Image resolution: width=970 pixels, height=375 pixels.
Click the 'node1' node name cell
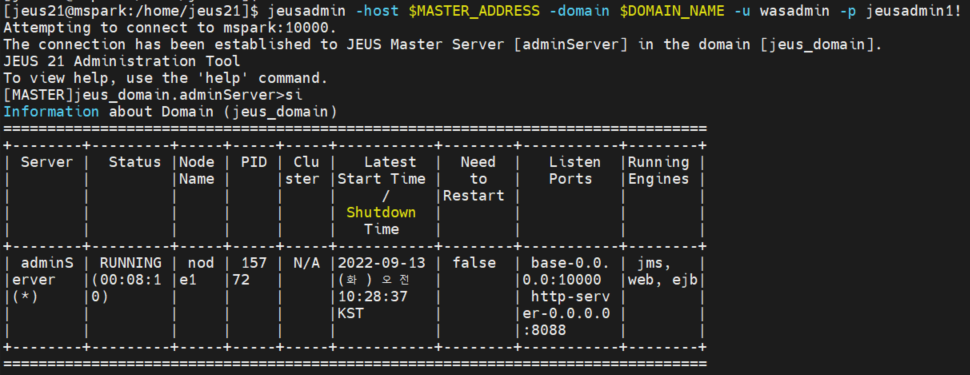point(197,271)
